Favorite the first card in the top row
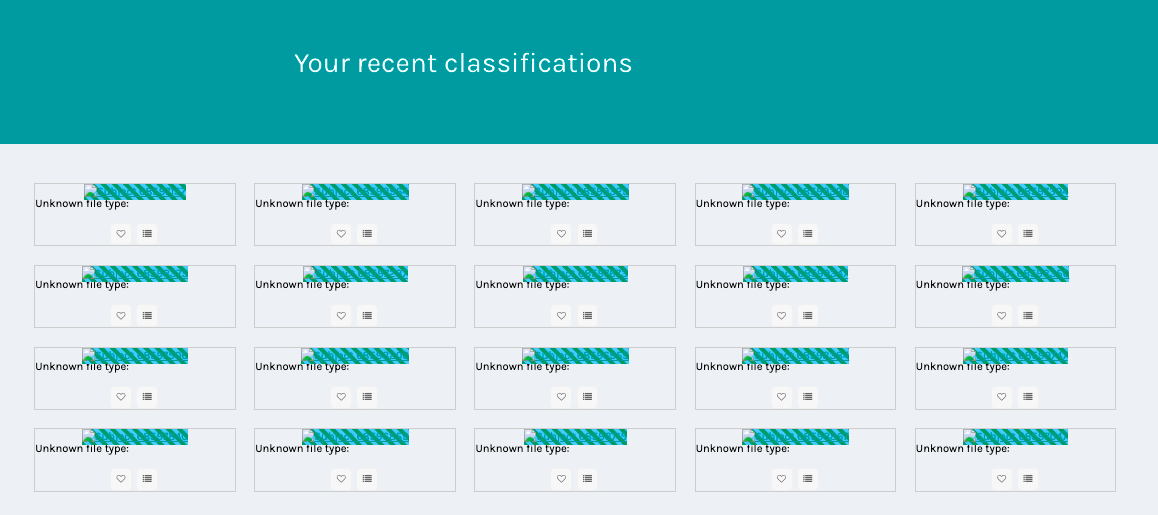The height and width of the screenshot is (515, 1158). 121,233
